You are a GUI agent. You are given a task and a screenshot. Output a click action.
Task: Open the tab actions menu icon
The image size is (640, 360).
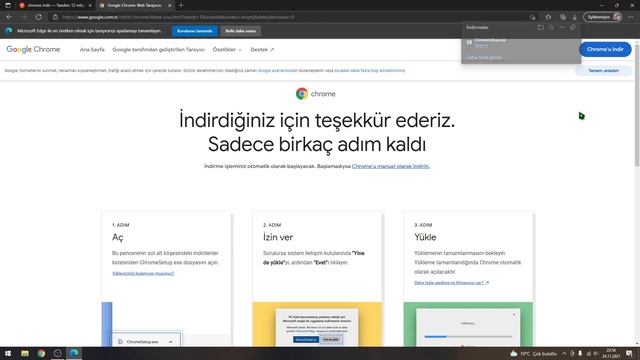click(x=8, y=5)
